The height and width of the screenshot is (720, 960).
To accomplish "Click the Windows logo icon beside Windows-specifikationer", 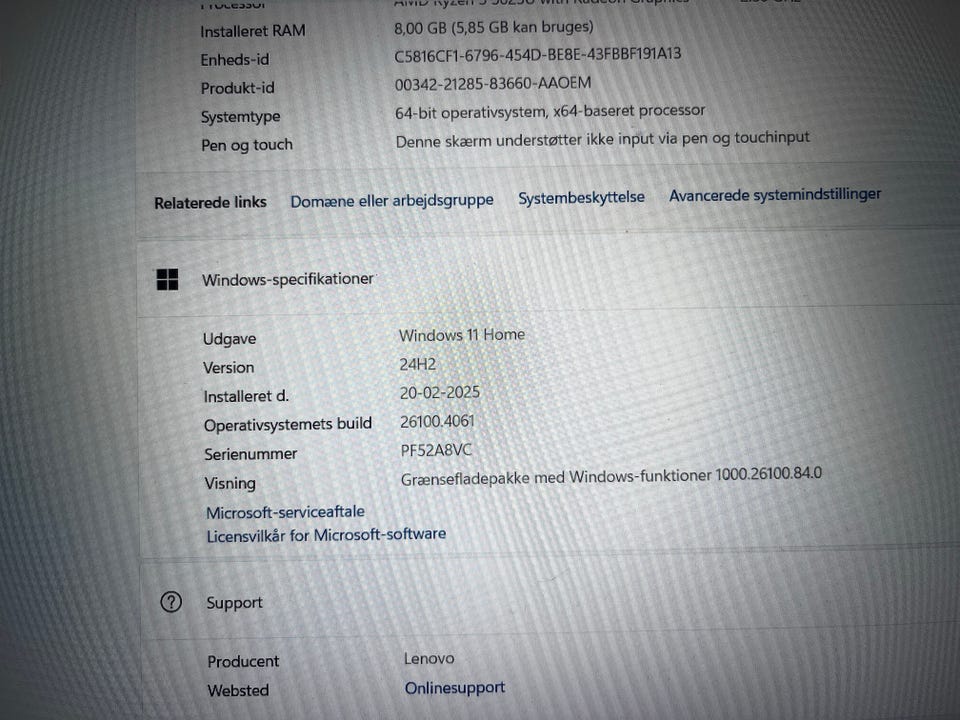I will pos(167,280).
